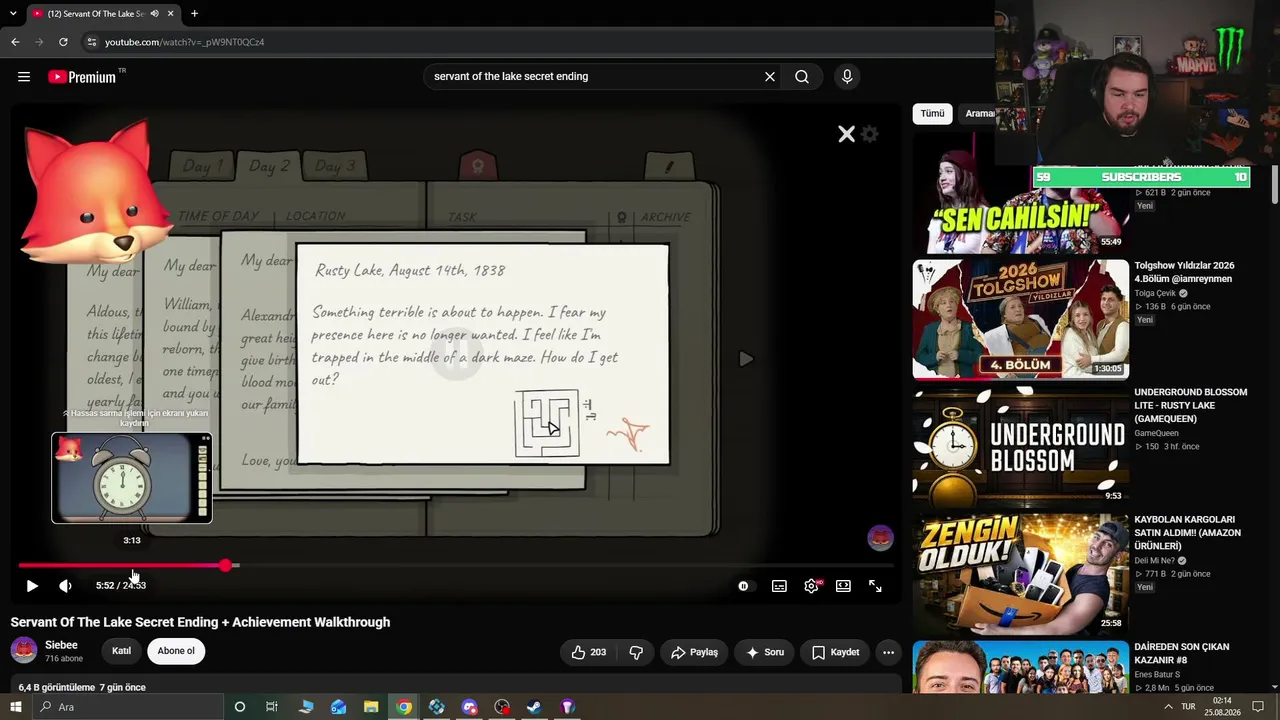Open more actions three-dot menu

tap(888, 652)
